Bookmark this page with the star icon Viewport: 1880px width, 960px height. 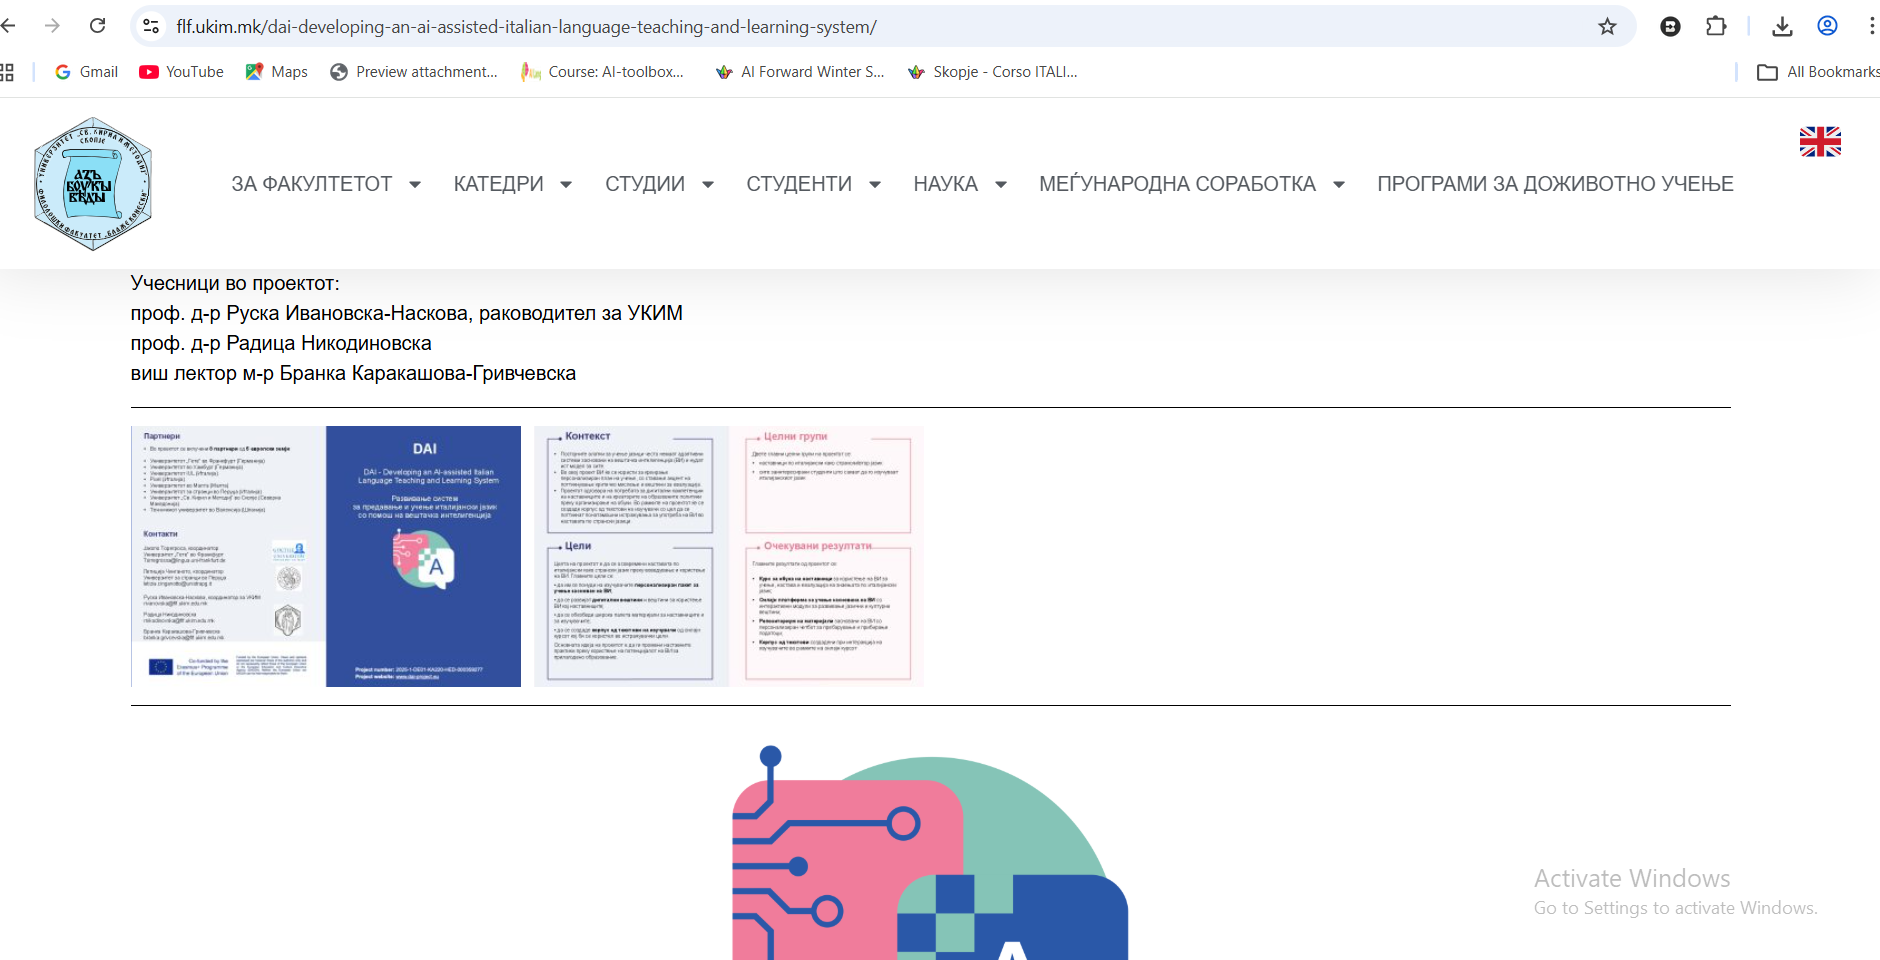pos(1607,27)
